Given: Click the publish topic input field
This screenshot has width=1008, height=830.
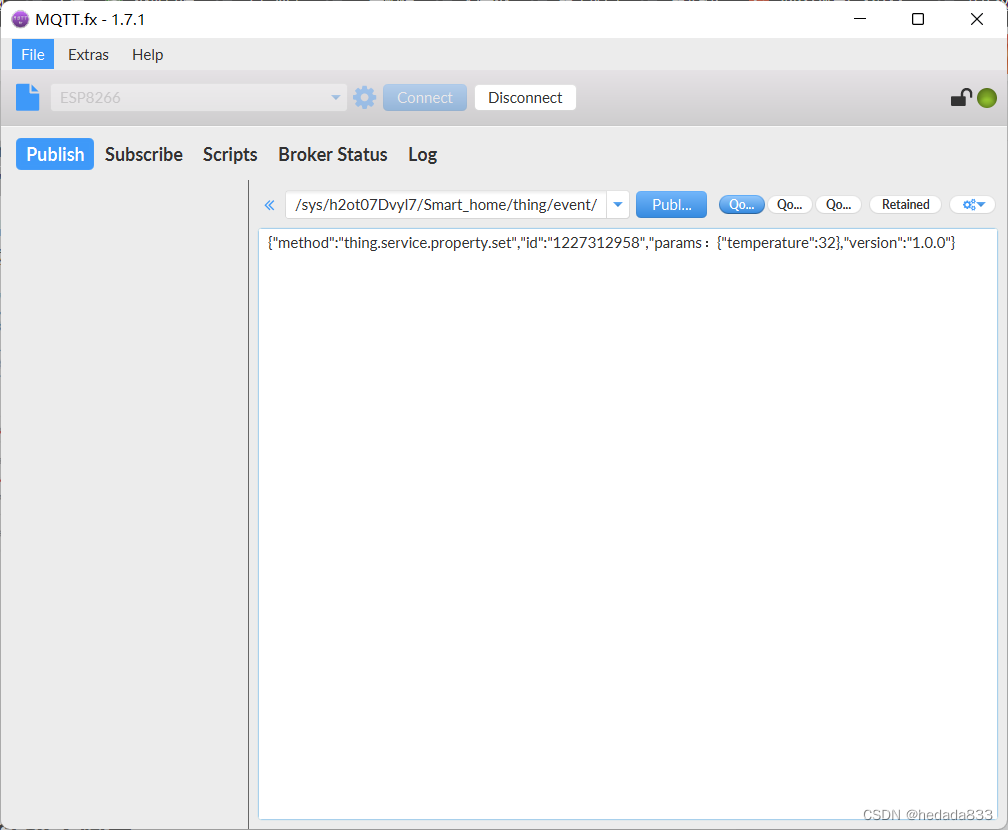Looking at the screenshot, I should pyautogui.click(x=446, y=205).
